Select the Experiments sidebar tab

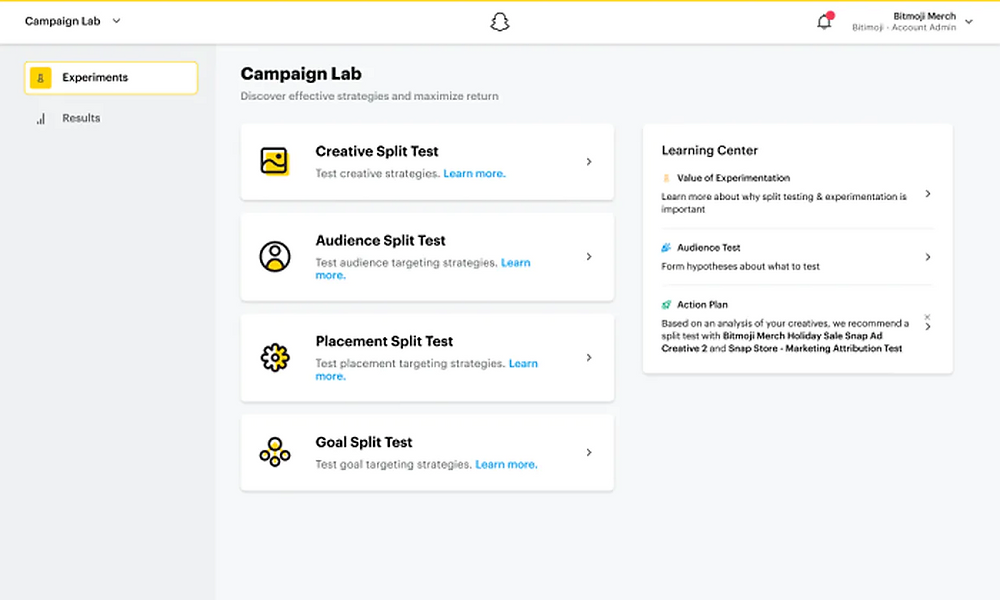point(111,78)
